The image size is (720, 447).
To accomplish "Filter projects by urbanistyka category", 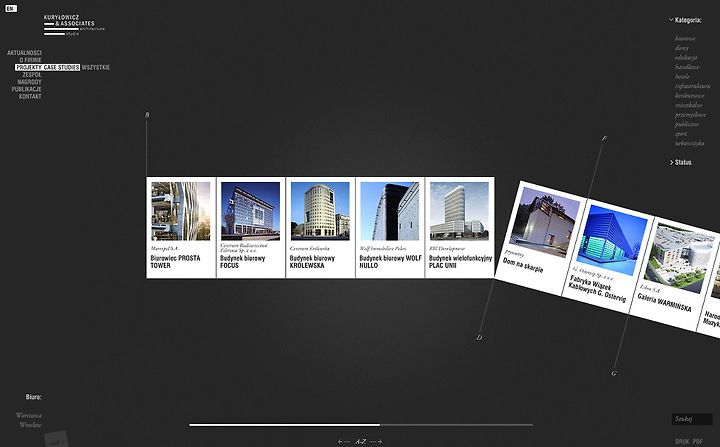I will [689, 143].
